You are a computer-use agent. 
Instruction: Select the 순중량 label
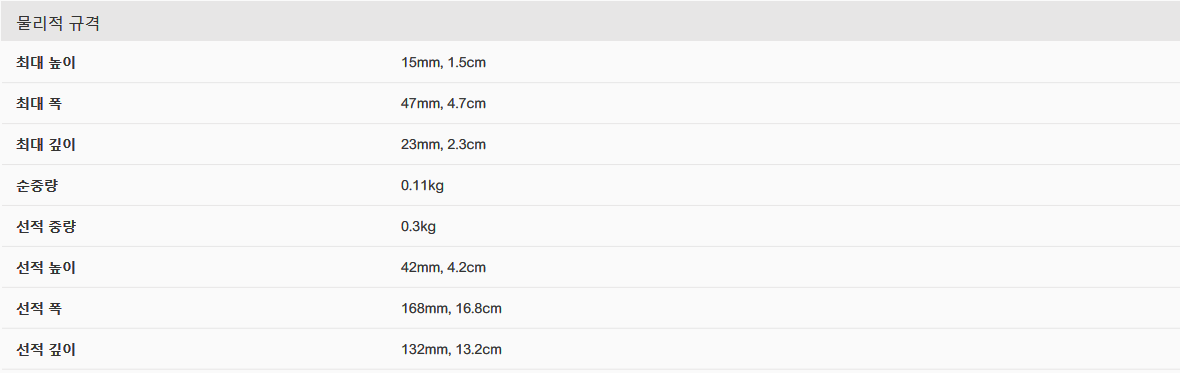click(37, 185)
